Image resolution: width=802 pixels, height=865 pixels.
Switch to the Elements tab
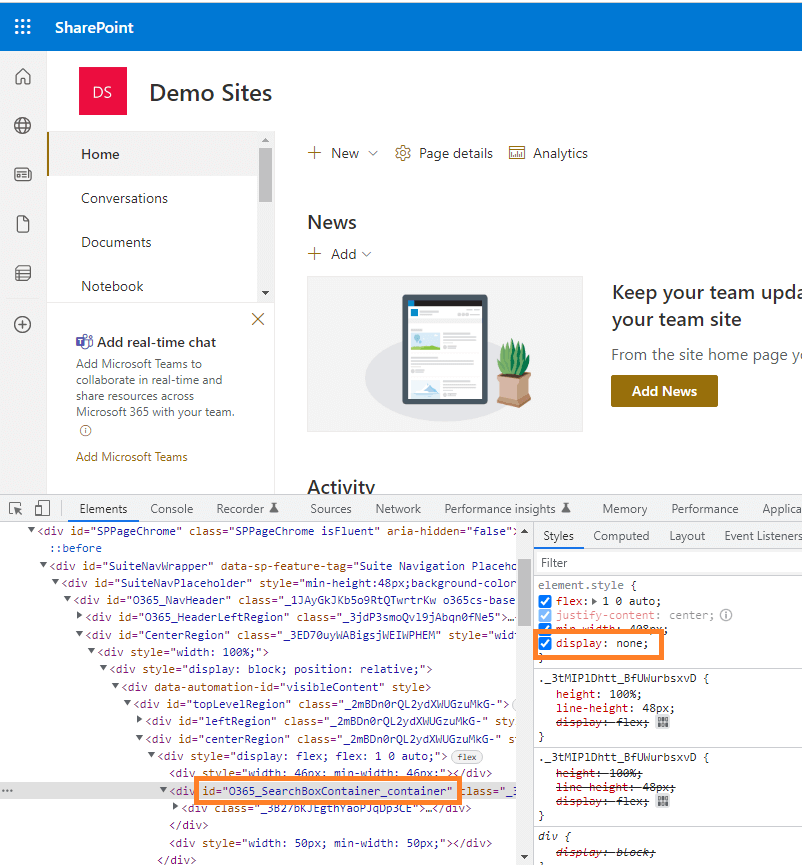103,508
